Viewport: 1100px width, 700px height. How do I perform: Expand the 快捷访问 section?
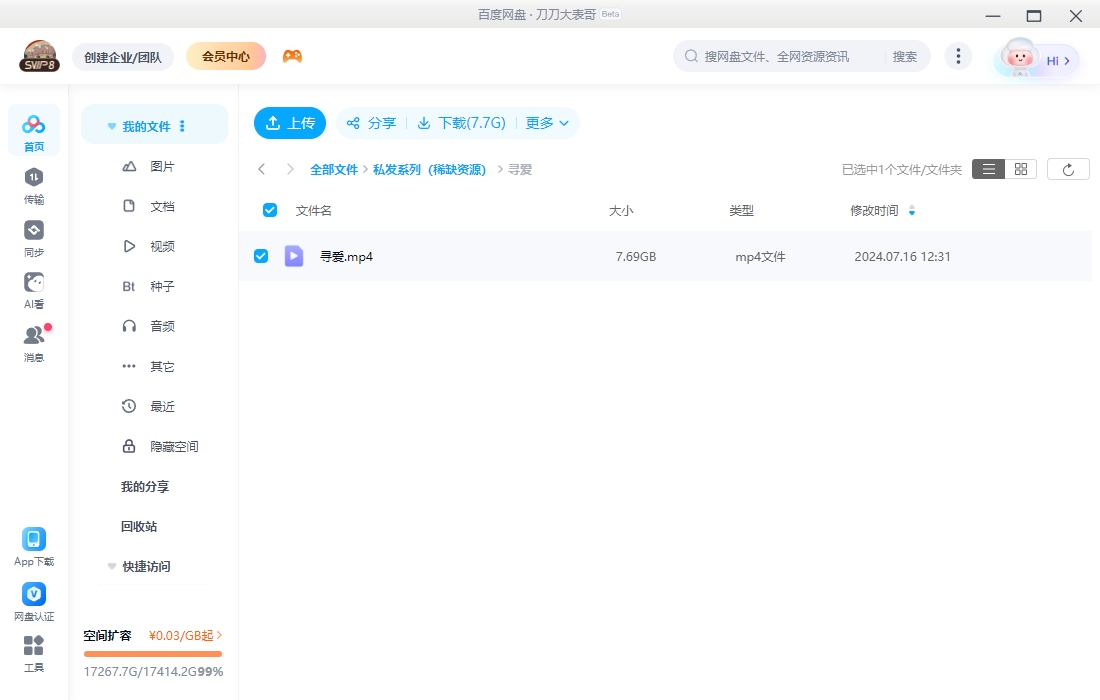[111, 566]
